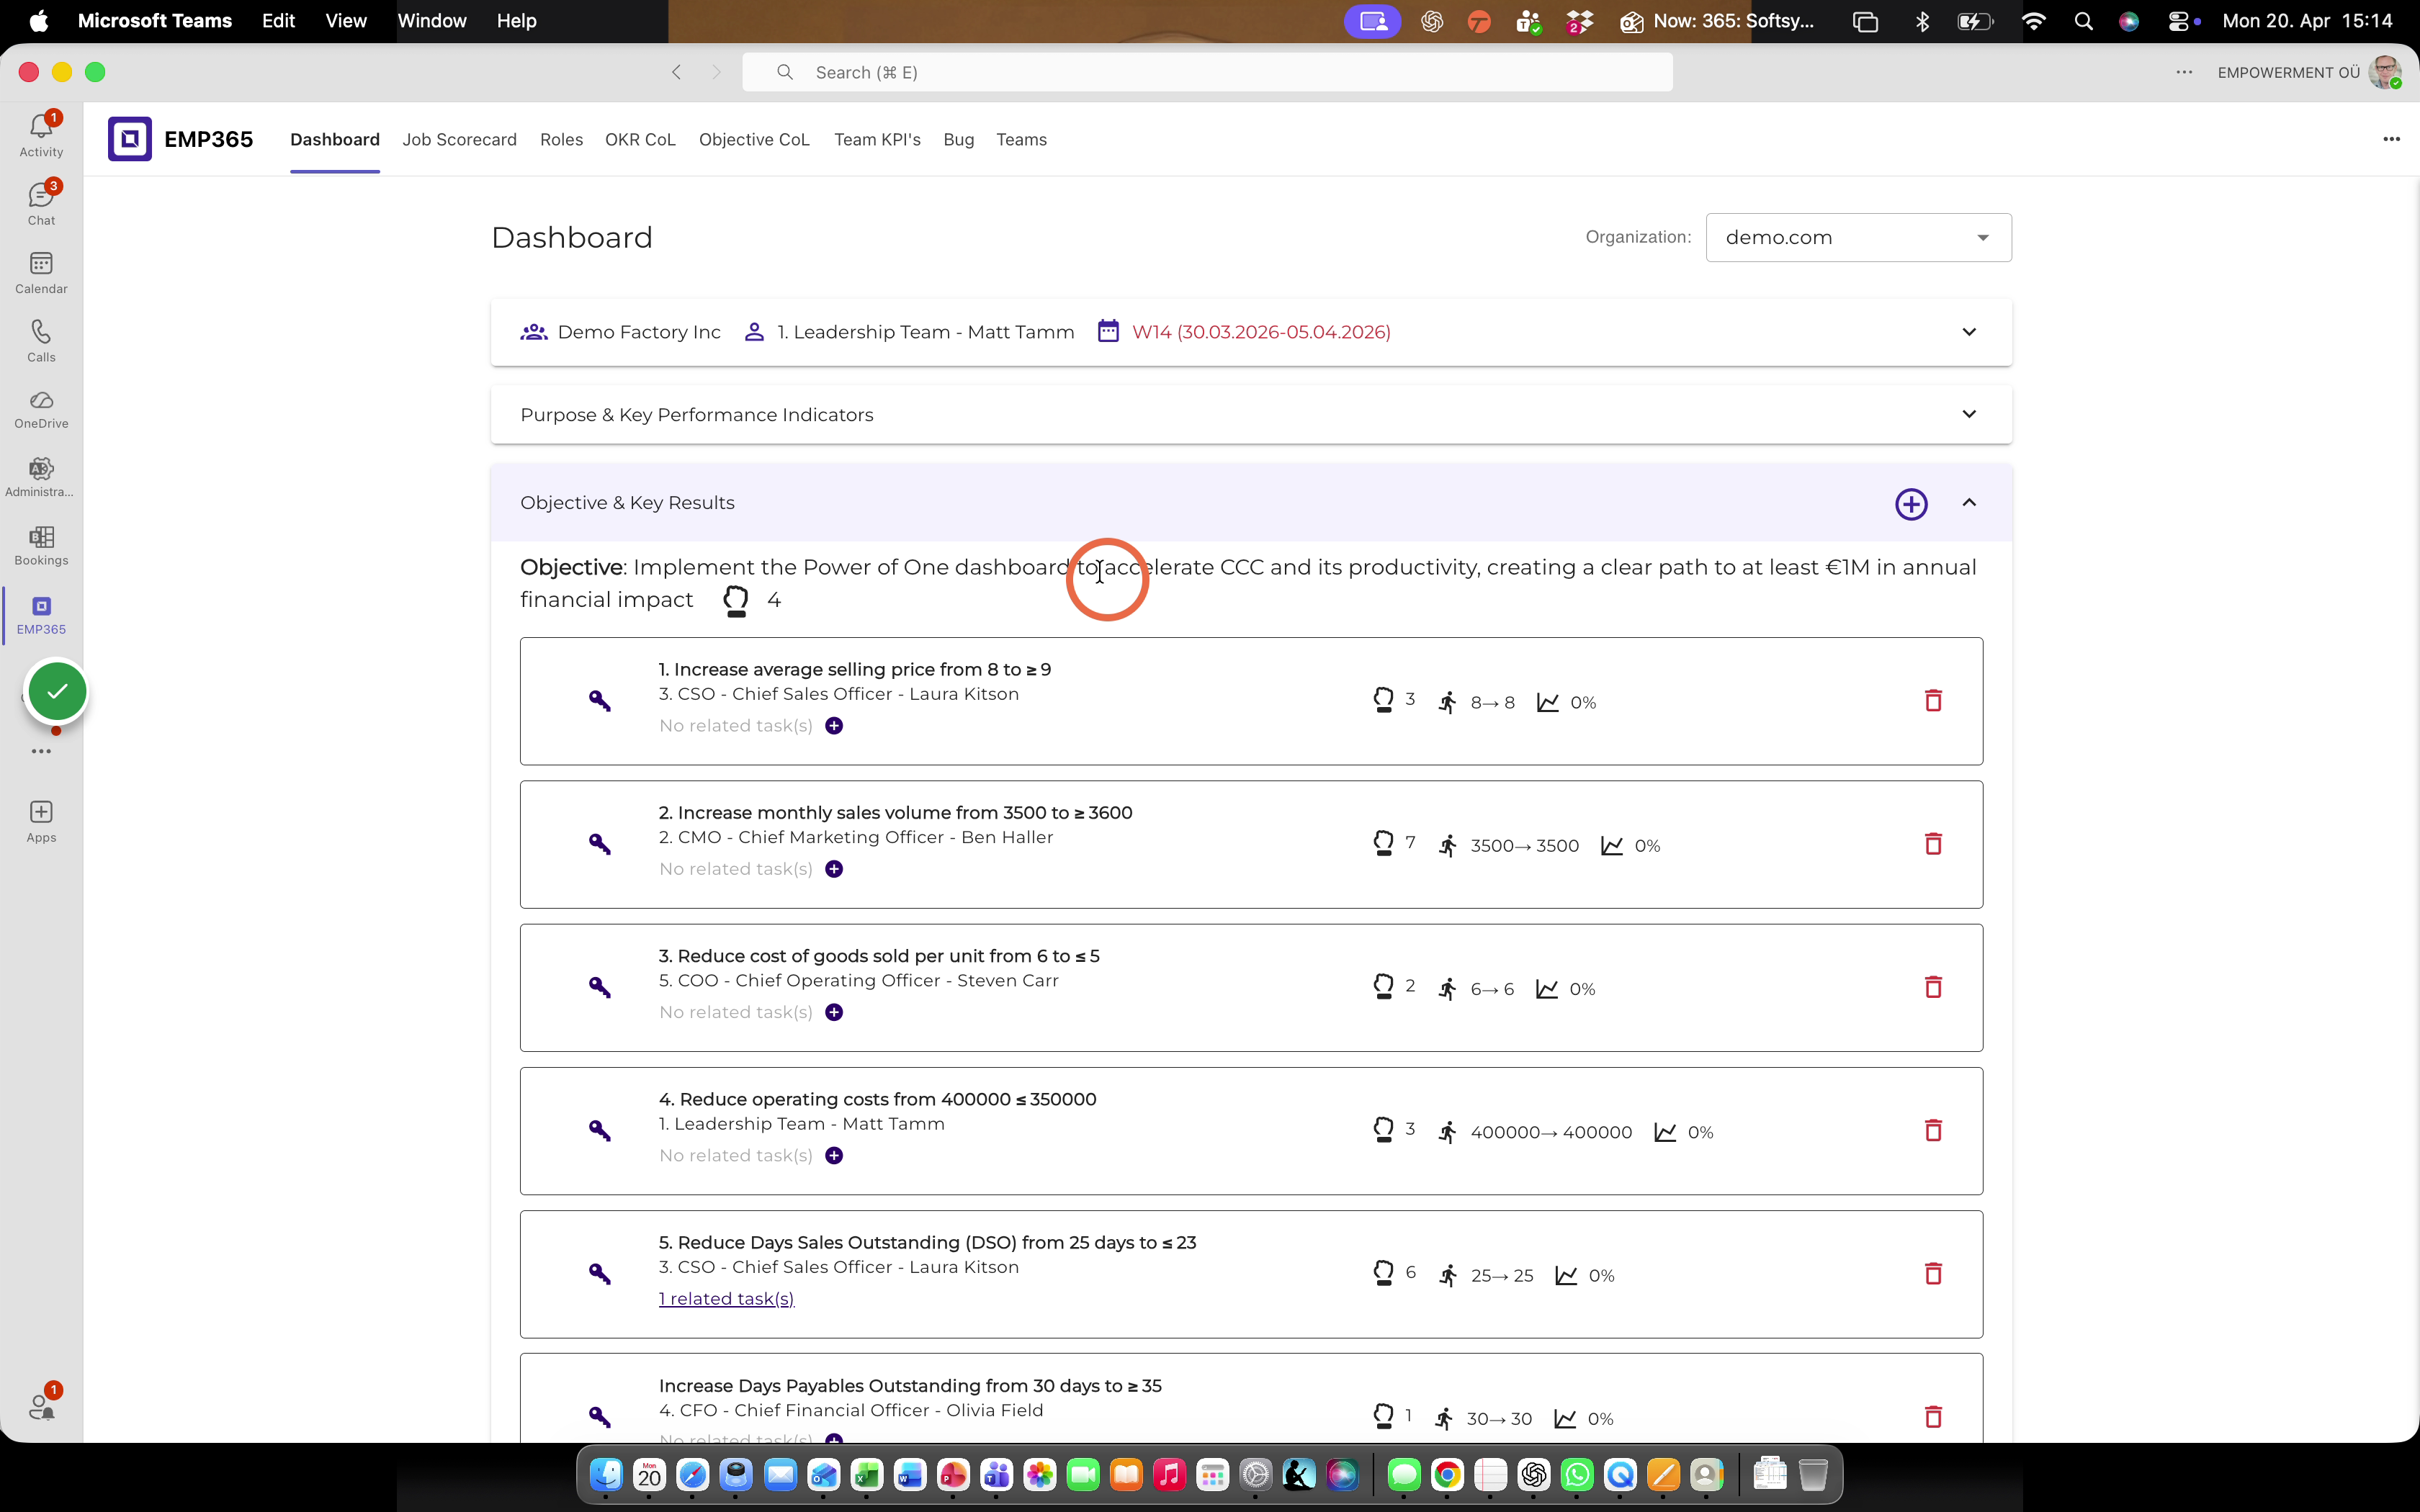Open Apps store in Teams sidebar
The image size is (2420, 1512).
[41, 821]
